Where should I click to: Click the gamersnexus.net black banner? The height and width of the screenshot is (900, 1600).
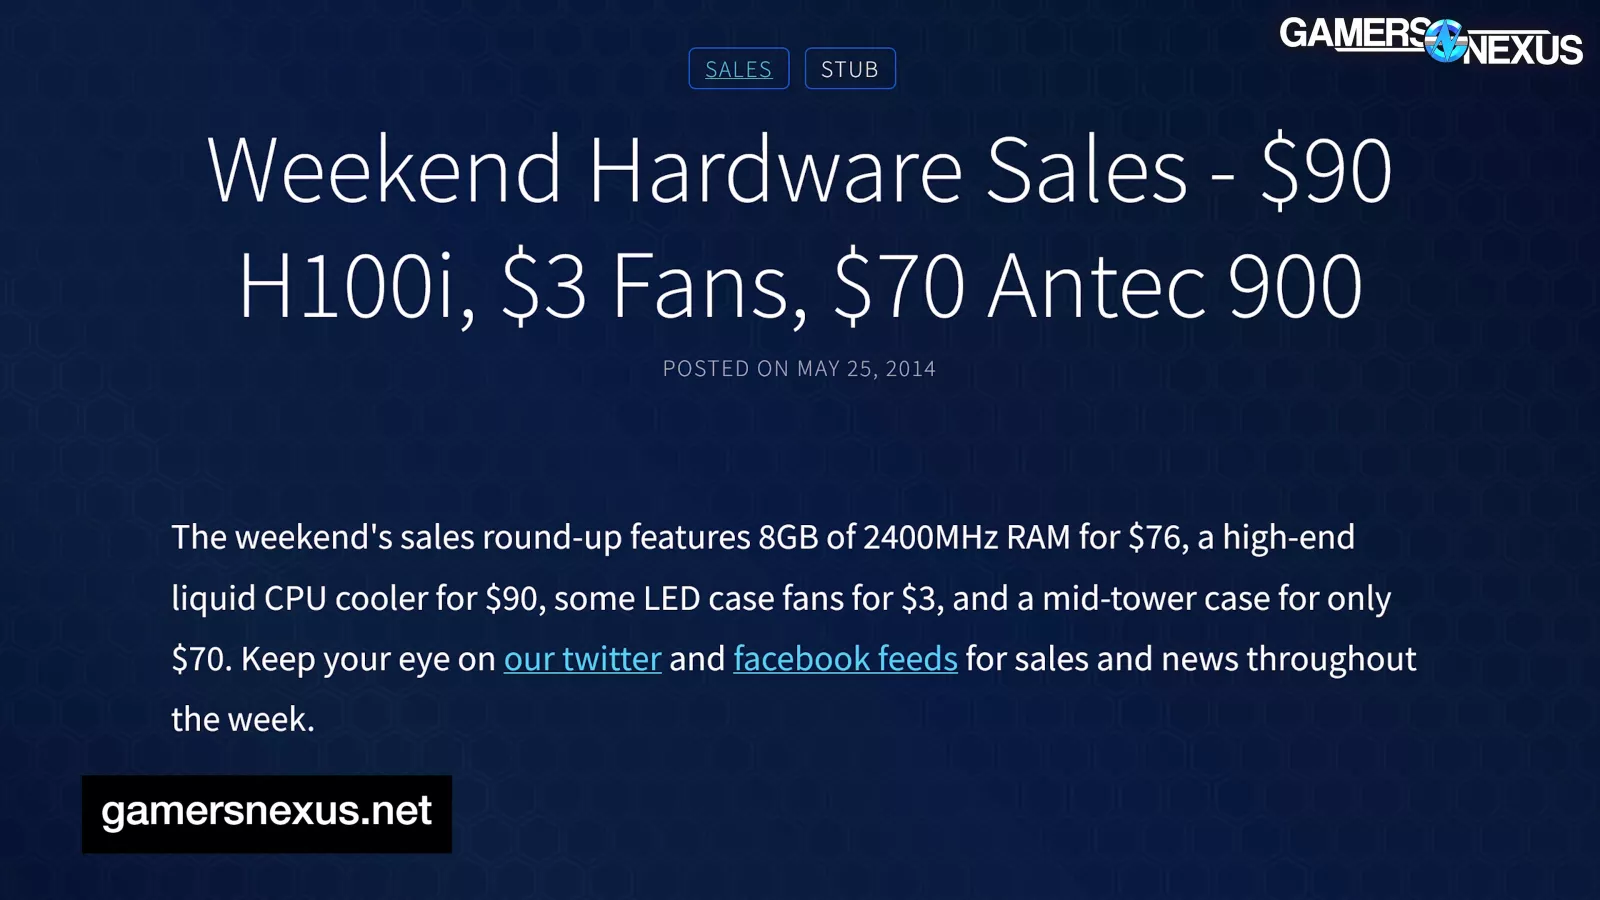tap(266, 813)
